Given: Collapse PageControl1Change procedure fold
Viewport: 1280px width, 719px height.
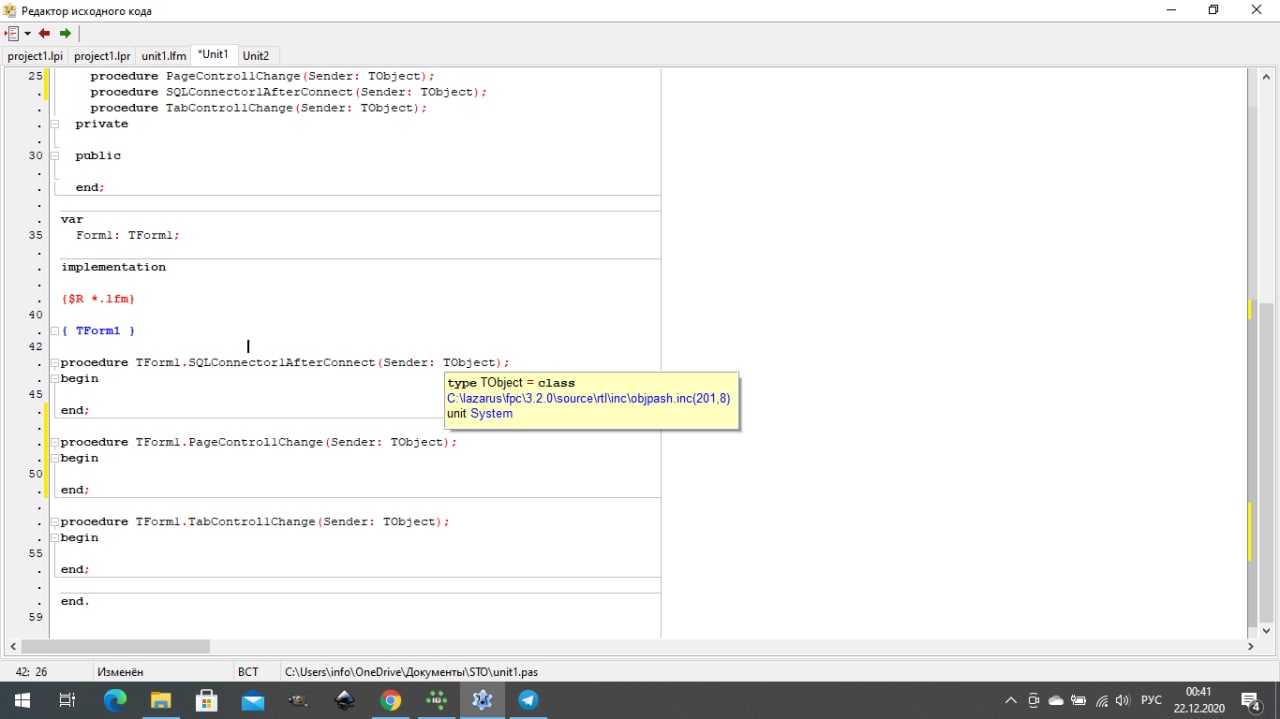Looking at the screenshot, I should tap(54, 442).
